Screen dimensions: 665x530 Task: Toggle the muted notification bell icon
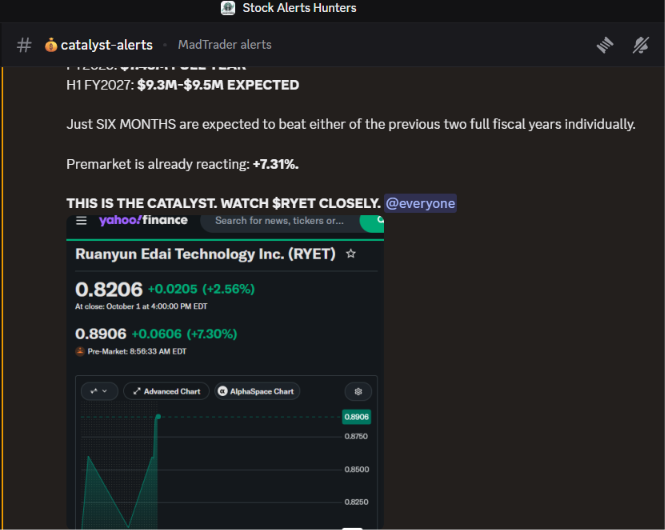click(x=640, y=45)
